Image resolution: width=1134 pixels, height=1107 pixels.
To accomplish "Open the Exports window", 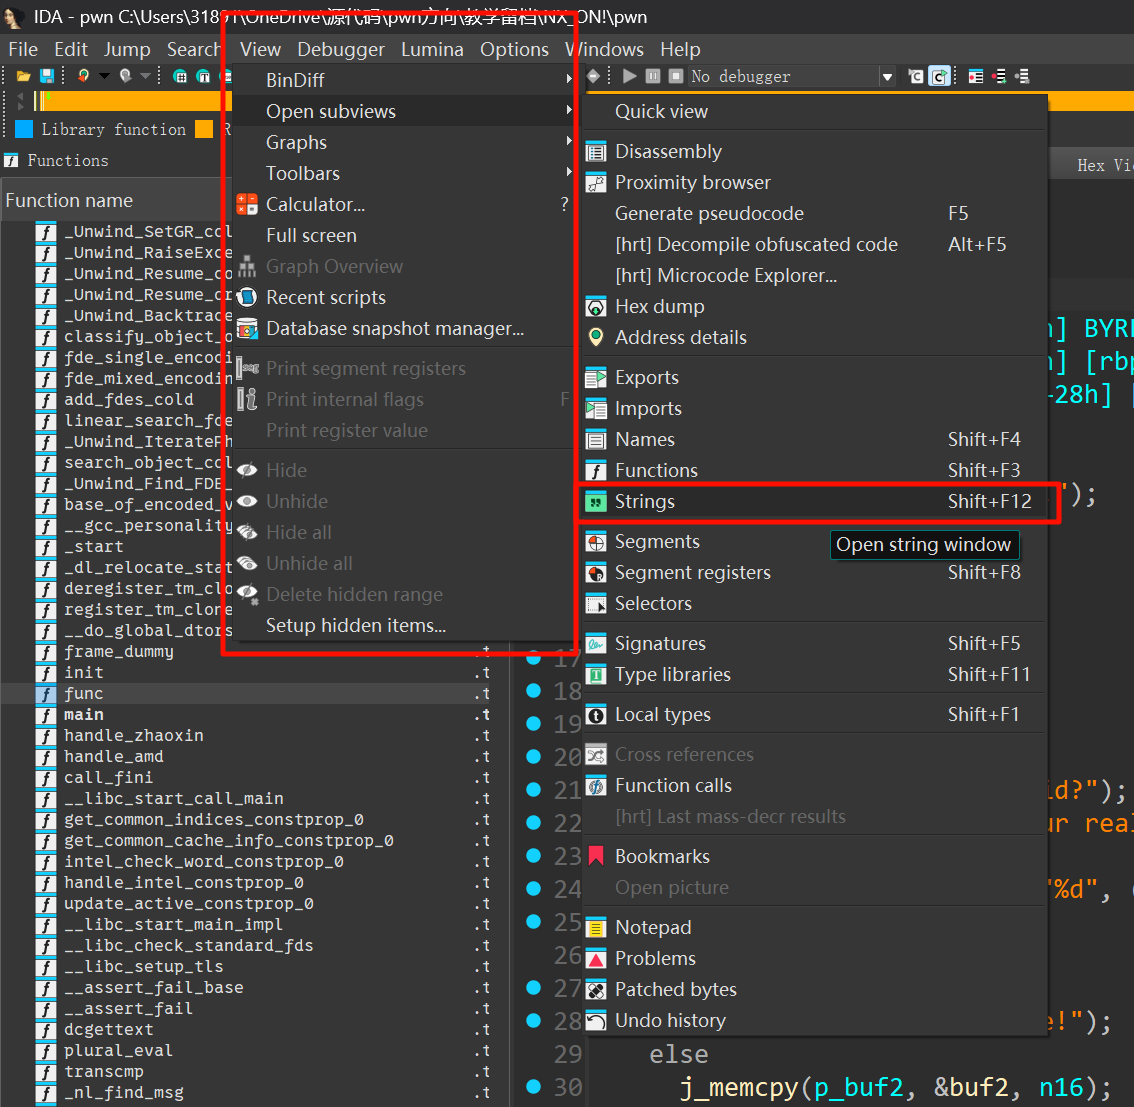I will point(815,377).
